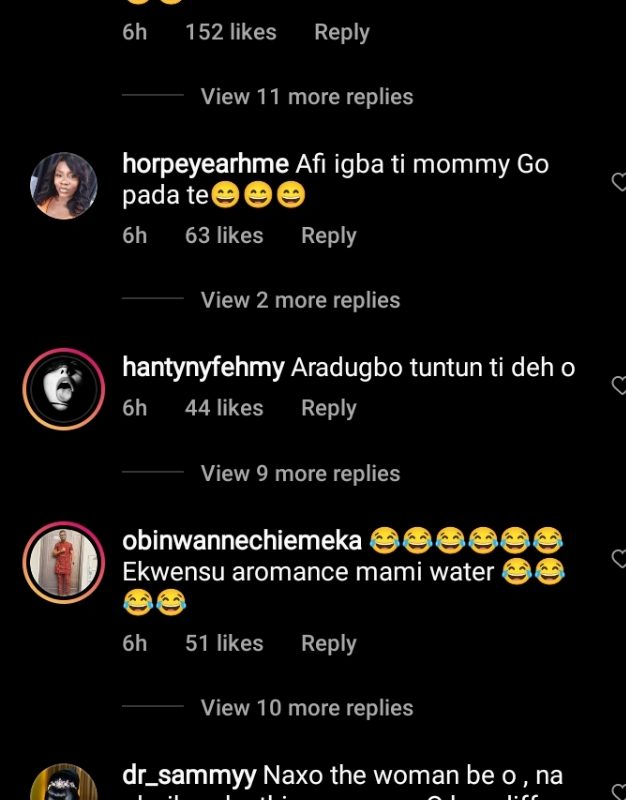
Task: Like horpeyearhme's comment with the heart
Action: [x=619, y=181]
